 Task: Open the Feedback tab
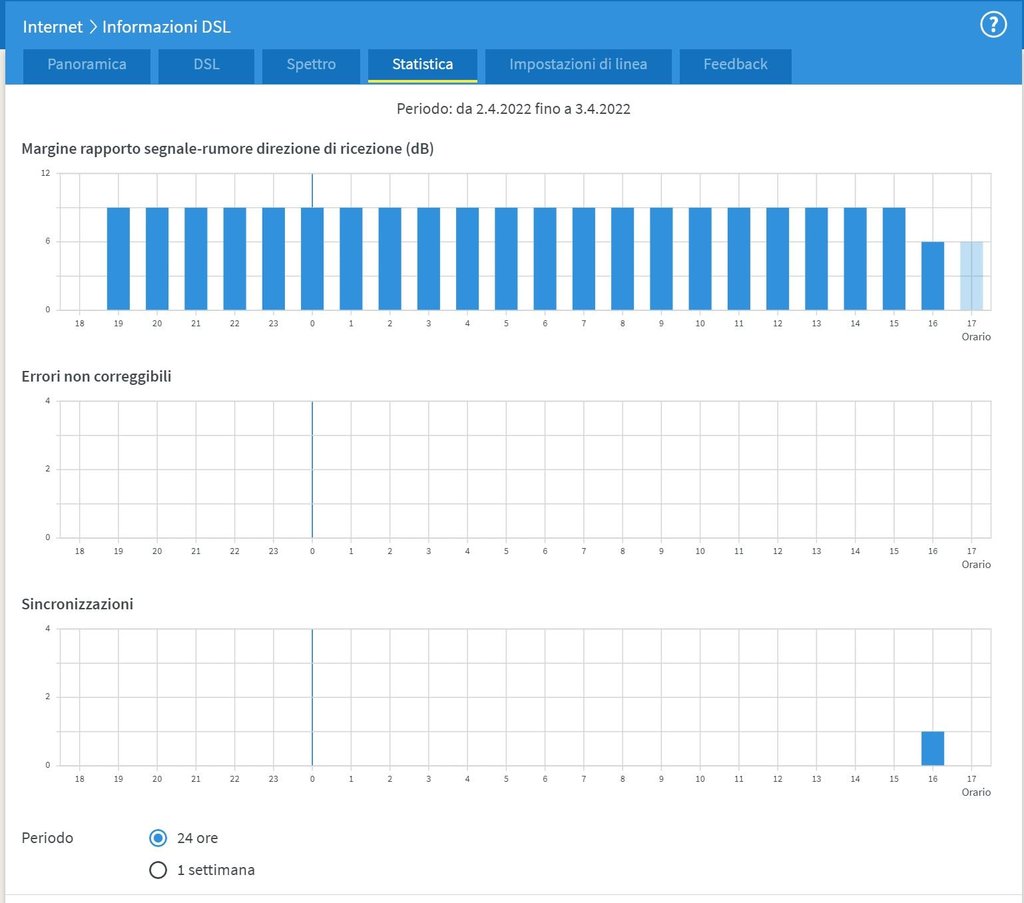pos(735,65)
